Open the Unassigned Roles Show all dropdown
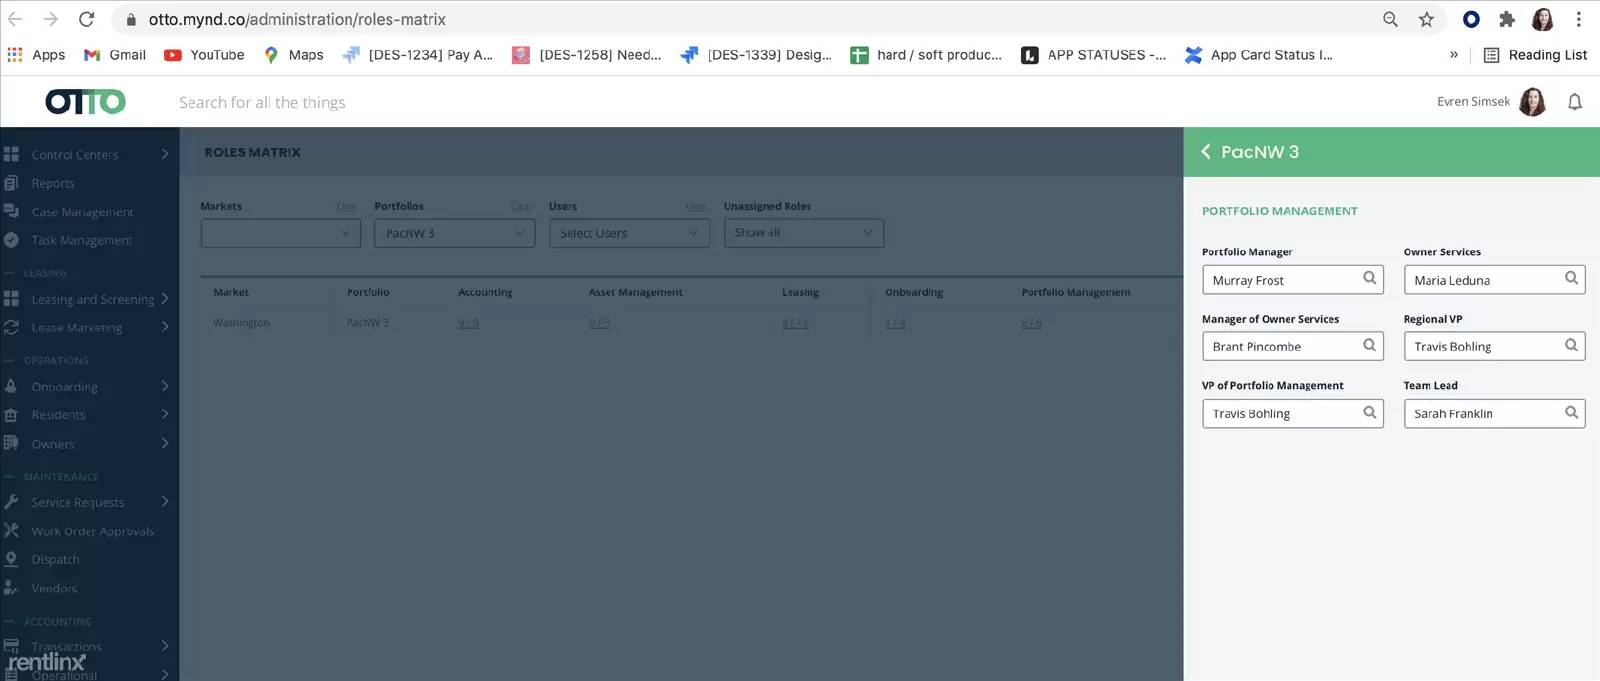This screenshot has height=681, width=1600. click(x=804, y=233)
